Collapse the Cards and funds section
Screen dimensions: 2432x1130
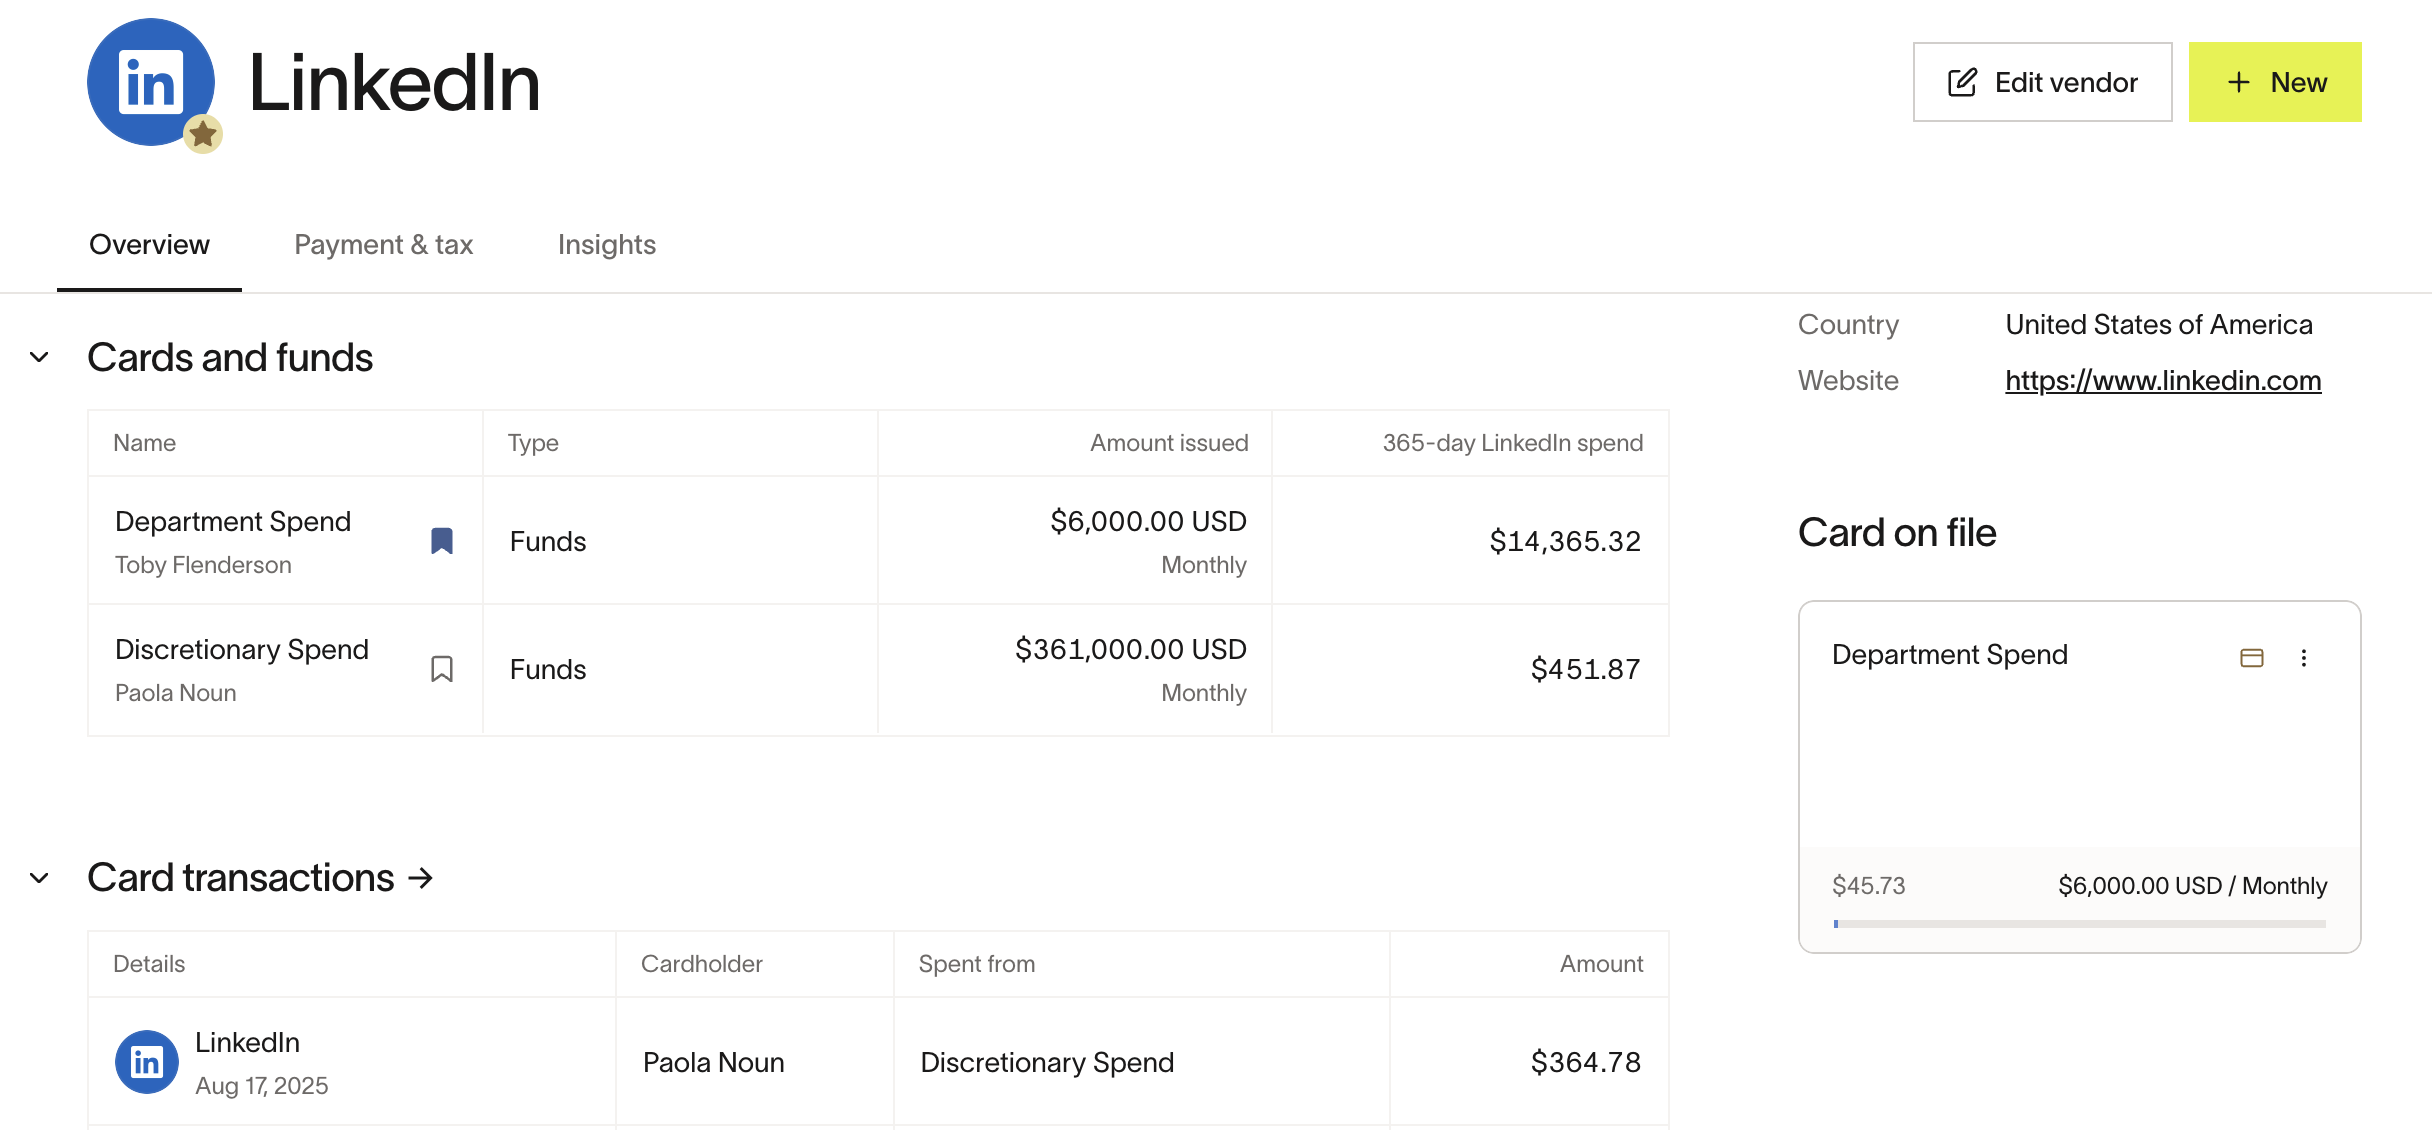(x=39, y=357)
